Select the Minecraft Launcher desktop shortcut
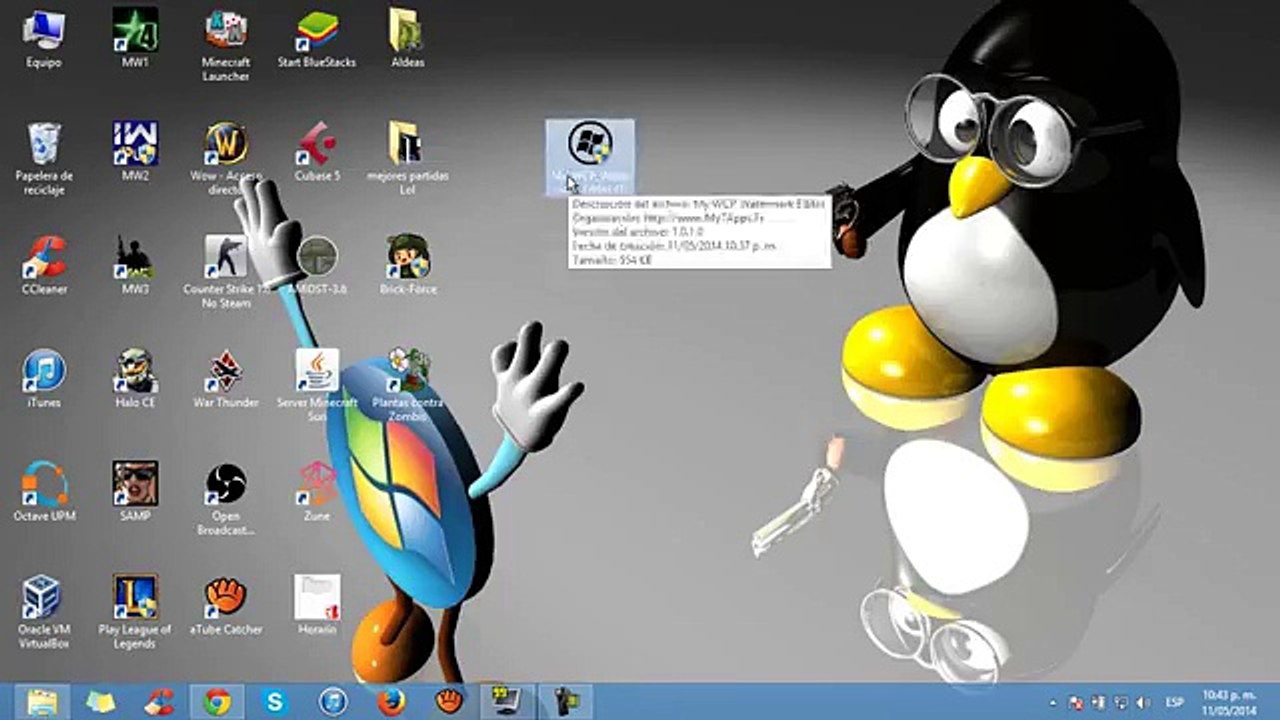Screen dimensions: 1280x720 226,45
